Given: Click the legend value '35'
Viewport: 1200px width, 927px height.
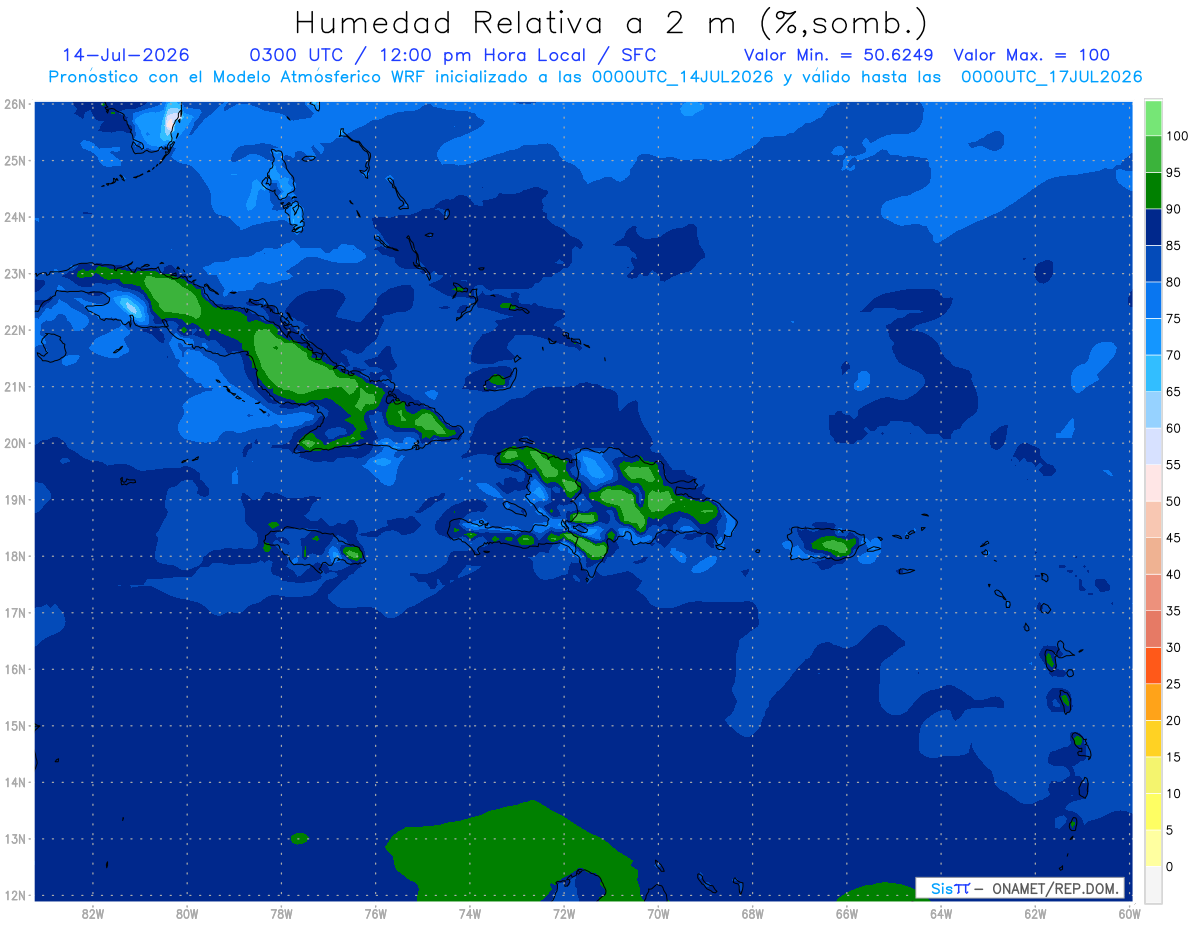Looking at the screenshot, I should click(x=1173, y=611).
